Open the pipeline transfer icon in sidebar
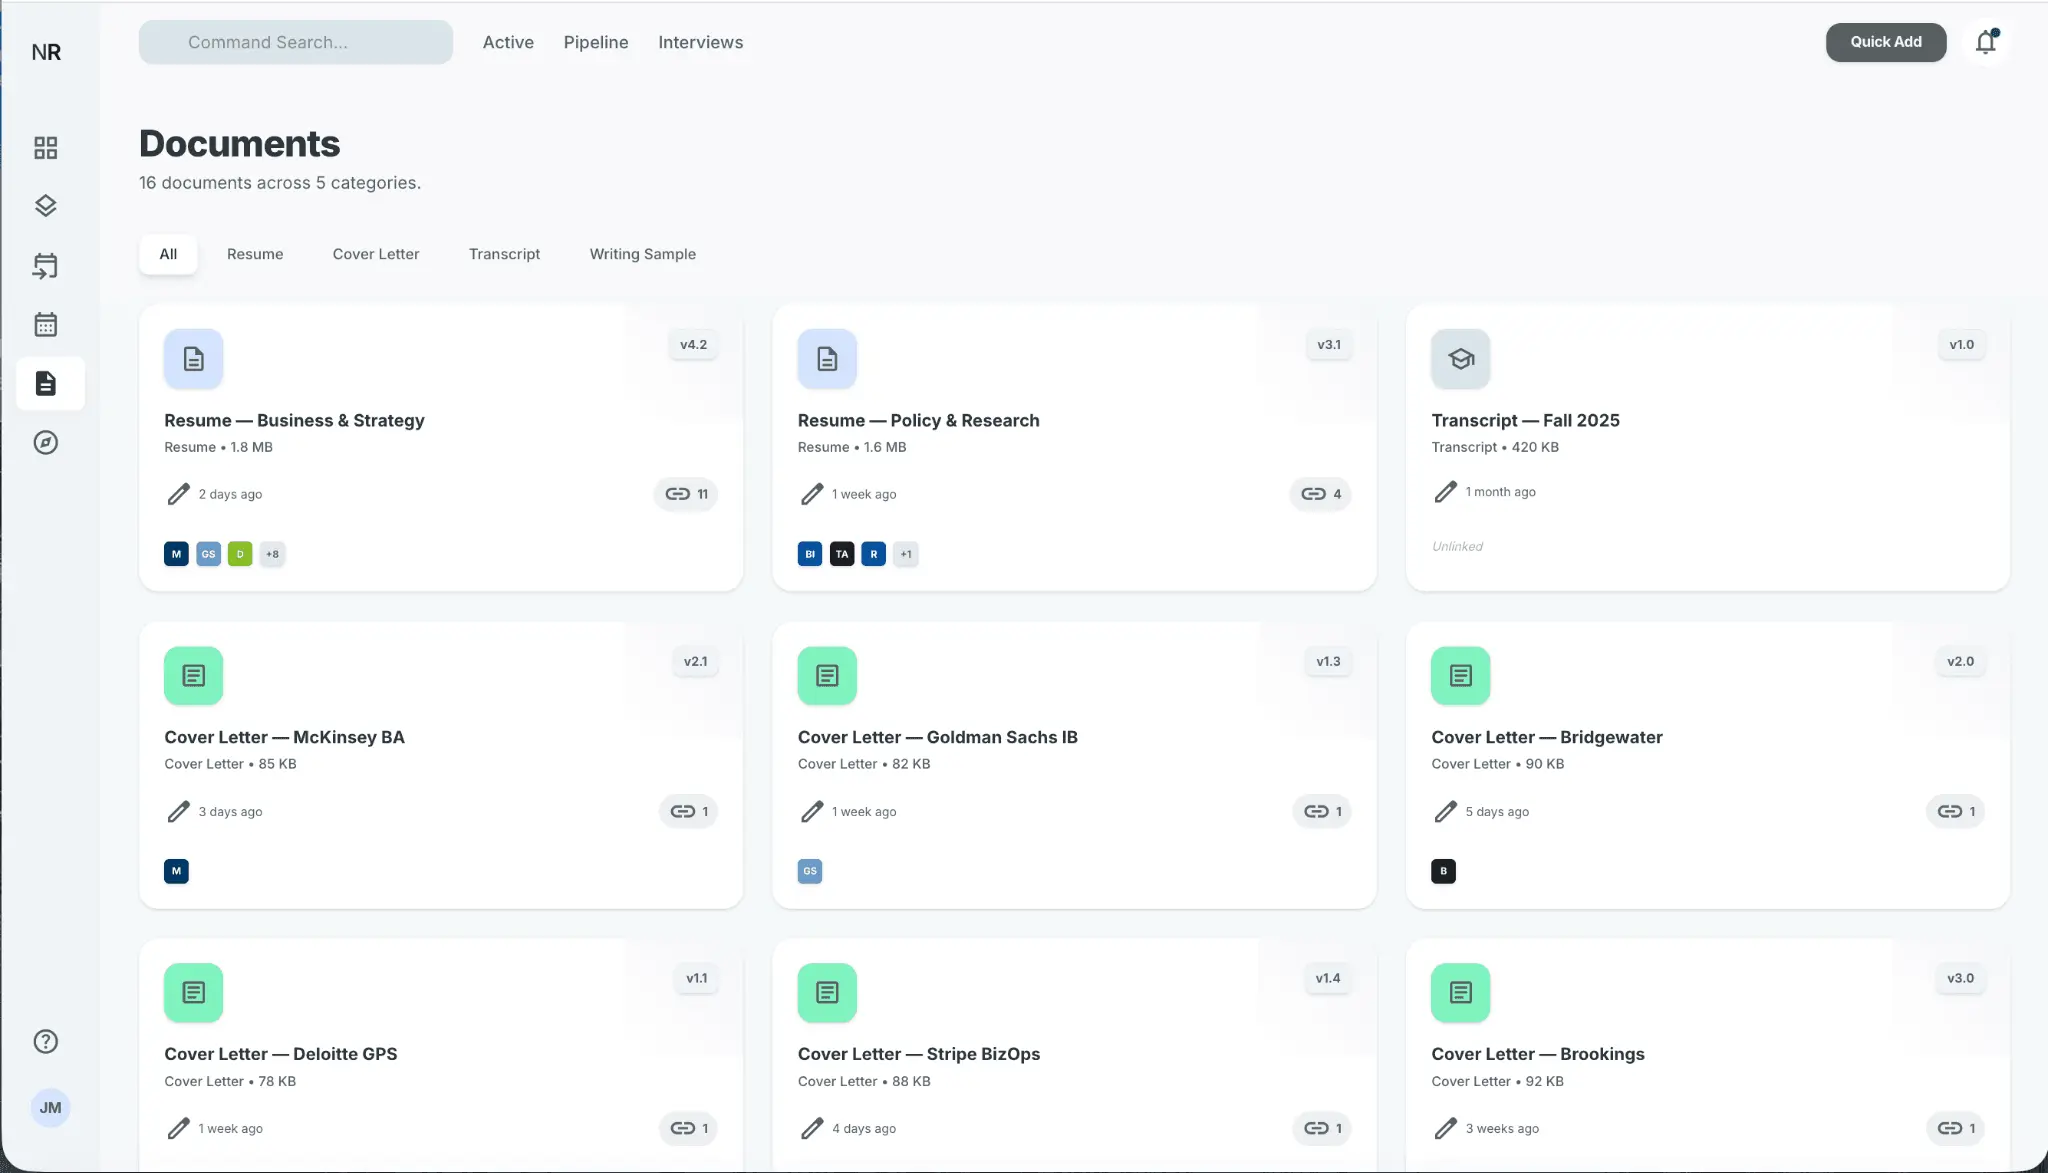 (x=45, y=265)
